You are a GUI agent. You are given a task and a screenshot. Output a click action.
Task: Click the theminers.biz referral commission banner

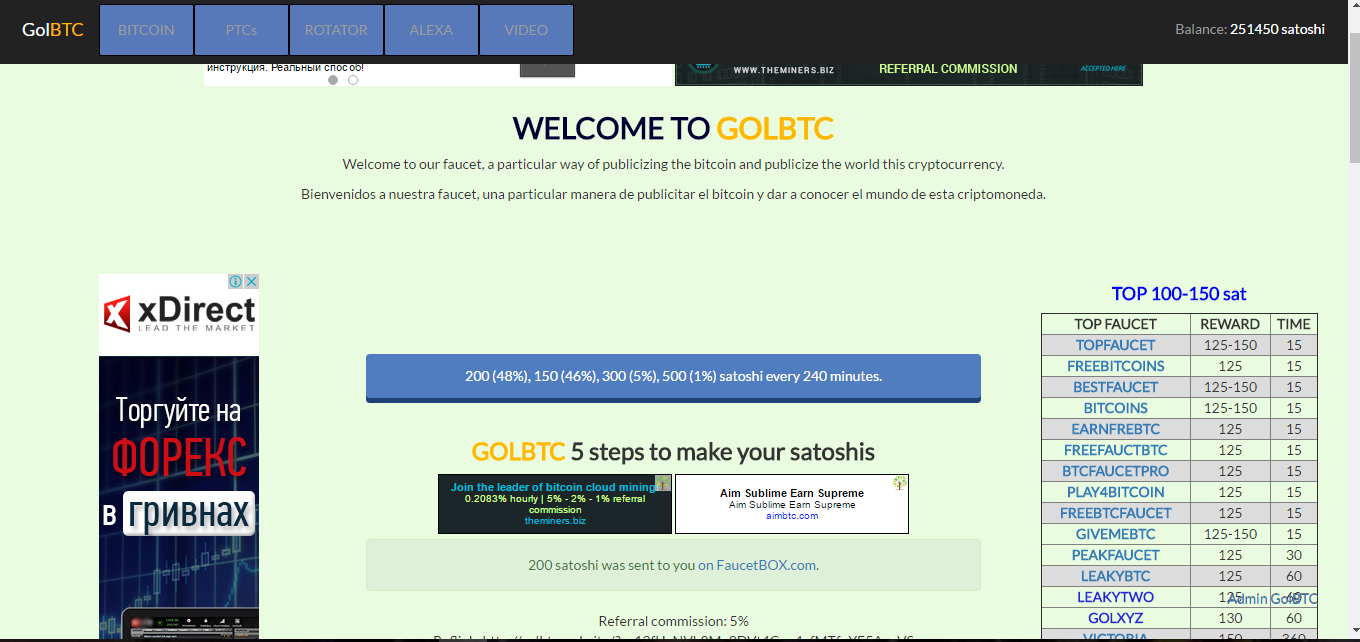point(908,73)
